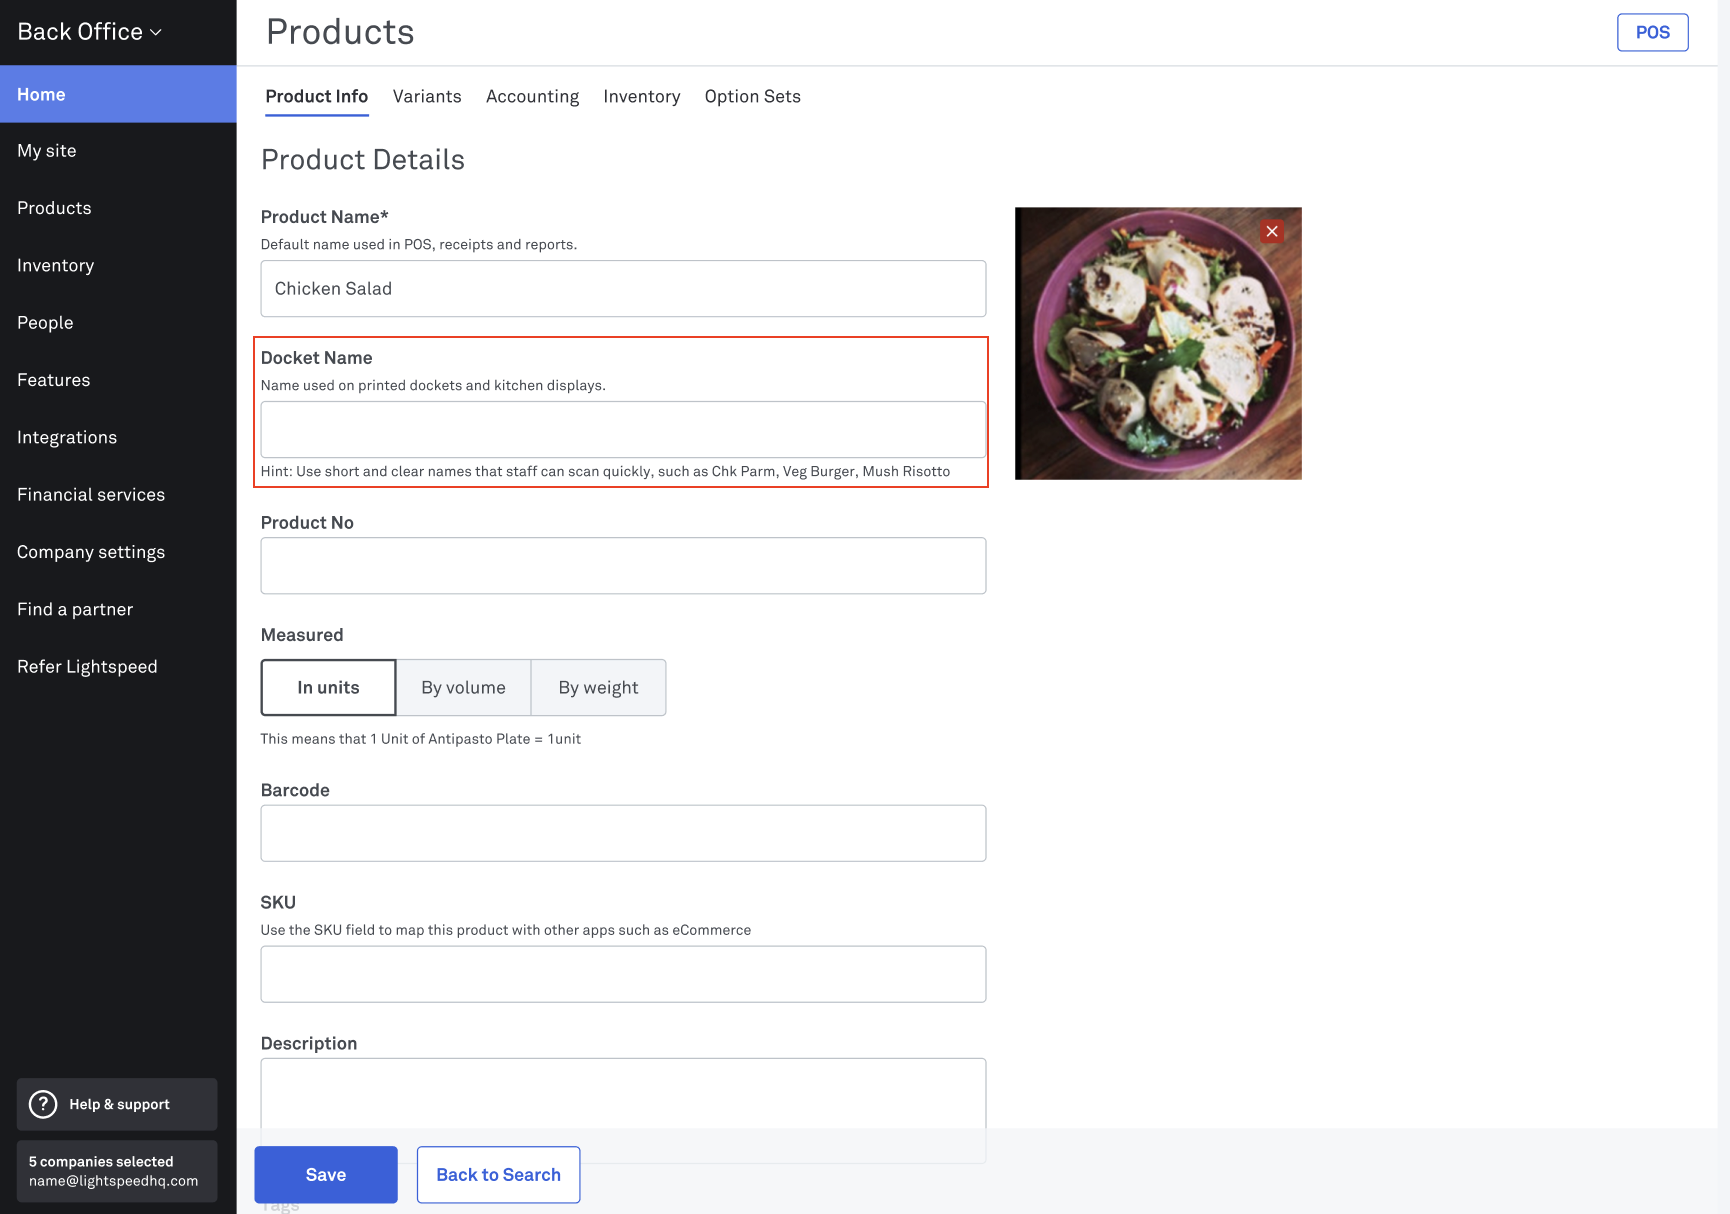Screen dimensions: 1730x1214
Task: Open the POS button at top right
Action: (1652, 33)
